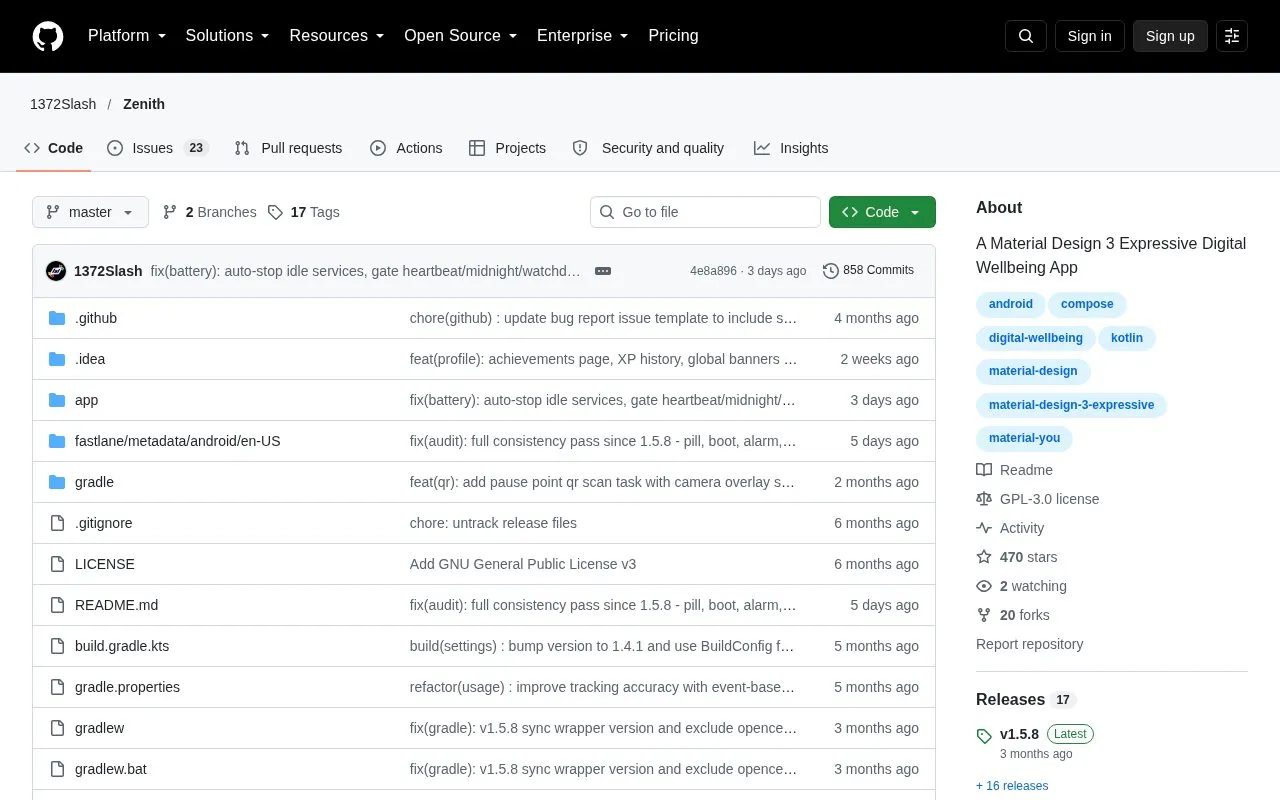Expand commit message ellipsis button

[x=603, y=271]
